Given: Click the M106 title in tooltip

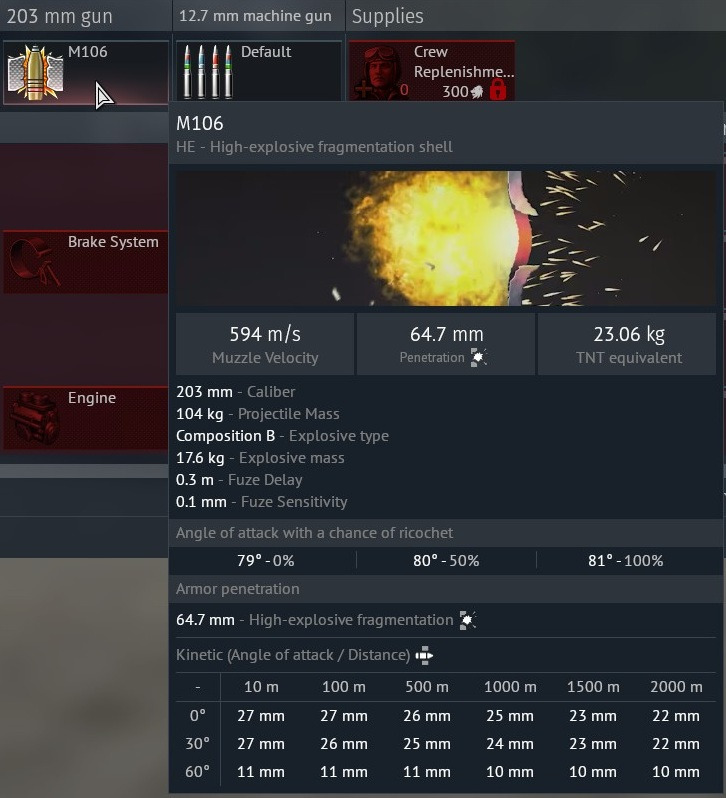Looking at the screenshot, I should tap(199, 124).
